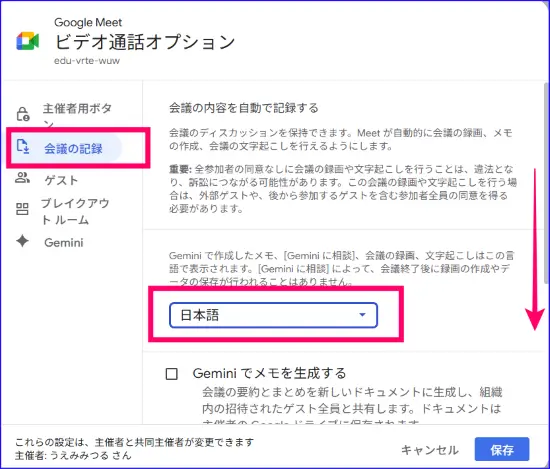Click the ビデオ通話オプション dialog title

point(145,42)
